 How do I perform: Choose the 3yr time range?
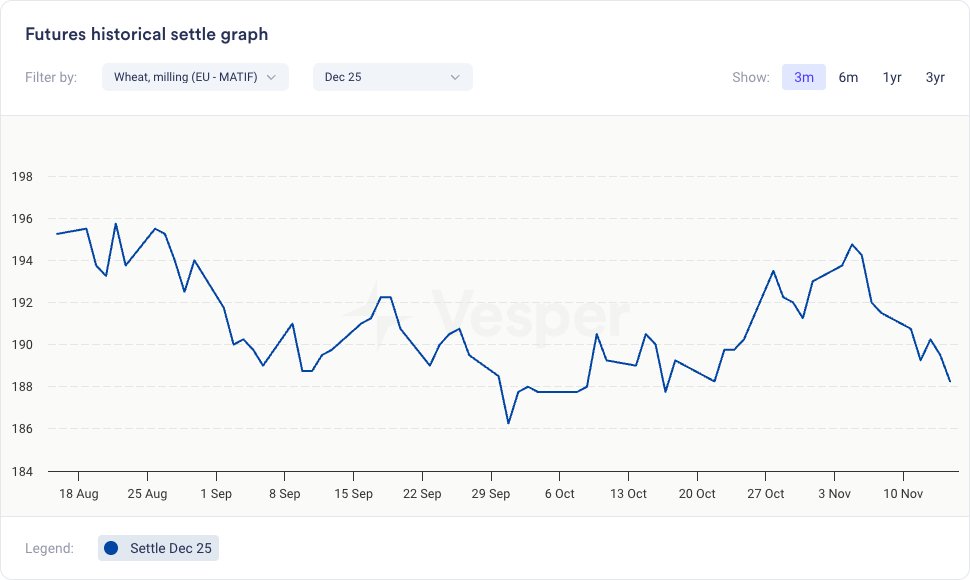(x=935, y=77)
